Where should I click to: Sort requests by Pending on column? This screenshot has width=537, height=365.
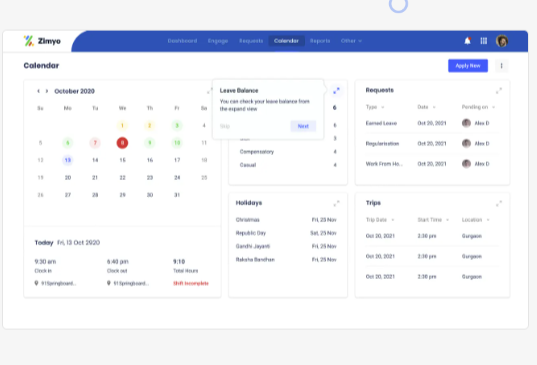[x=478, y=107]
